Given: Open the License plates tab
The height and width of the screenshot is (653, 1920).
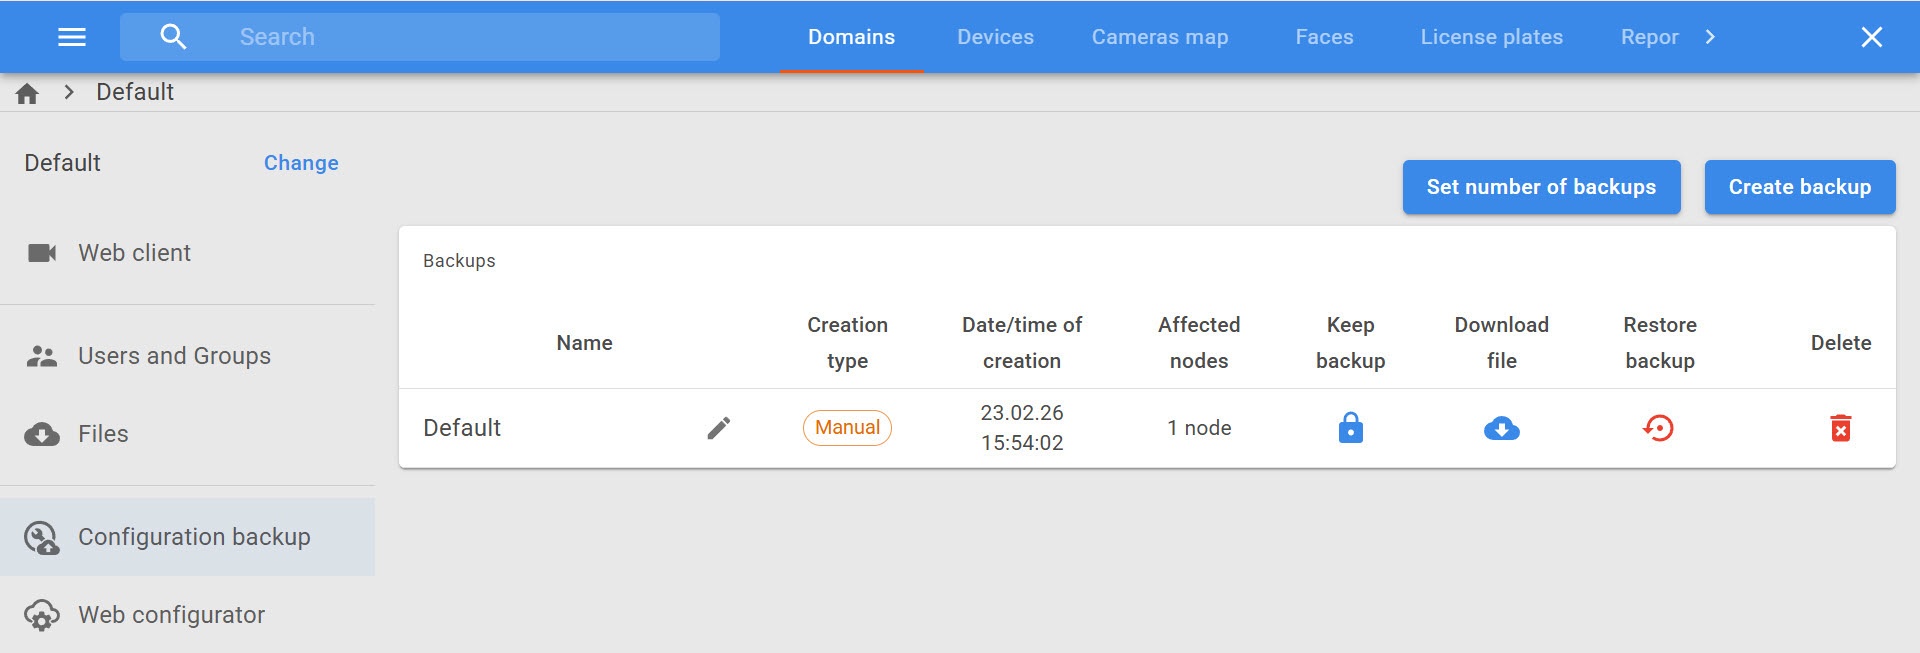Looking at the screenshot, I should point(1491,37).
